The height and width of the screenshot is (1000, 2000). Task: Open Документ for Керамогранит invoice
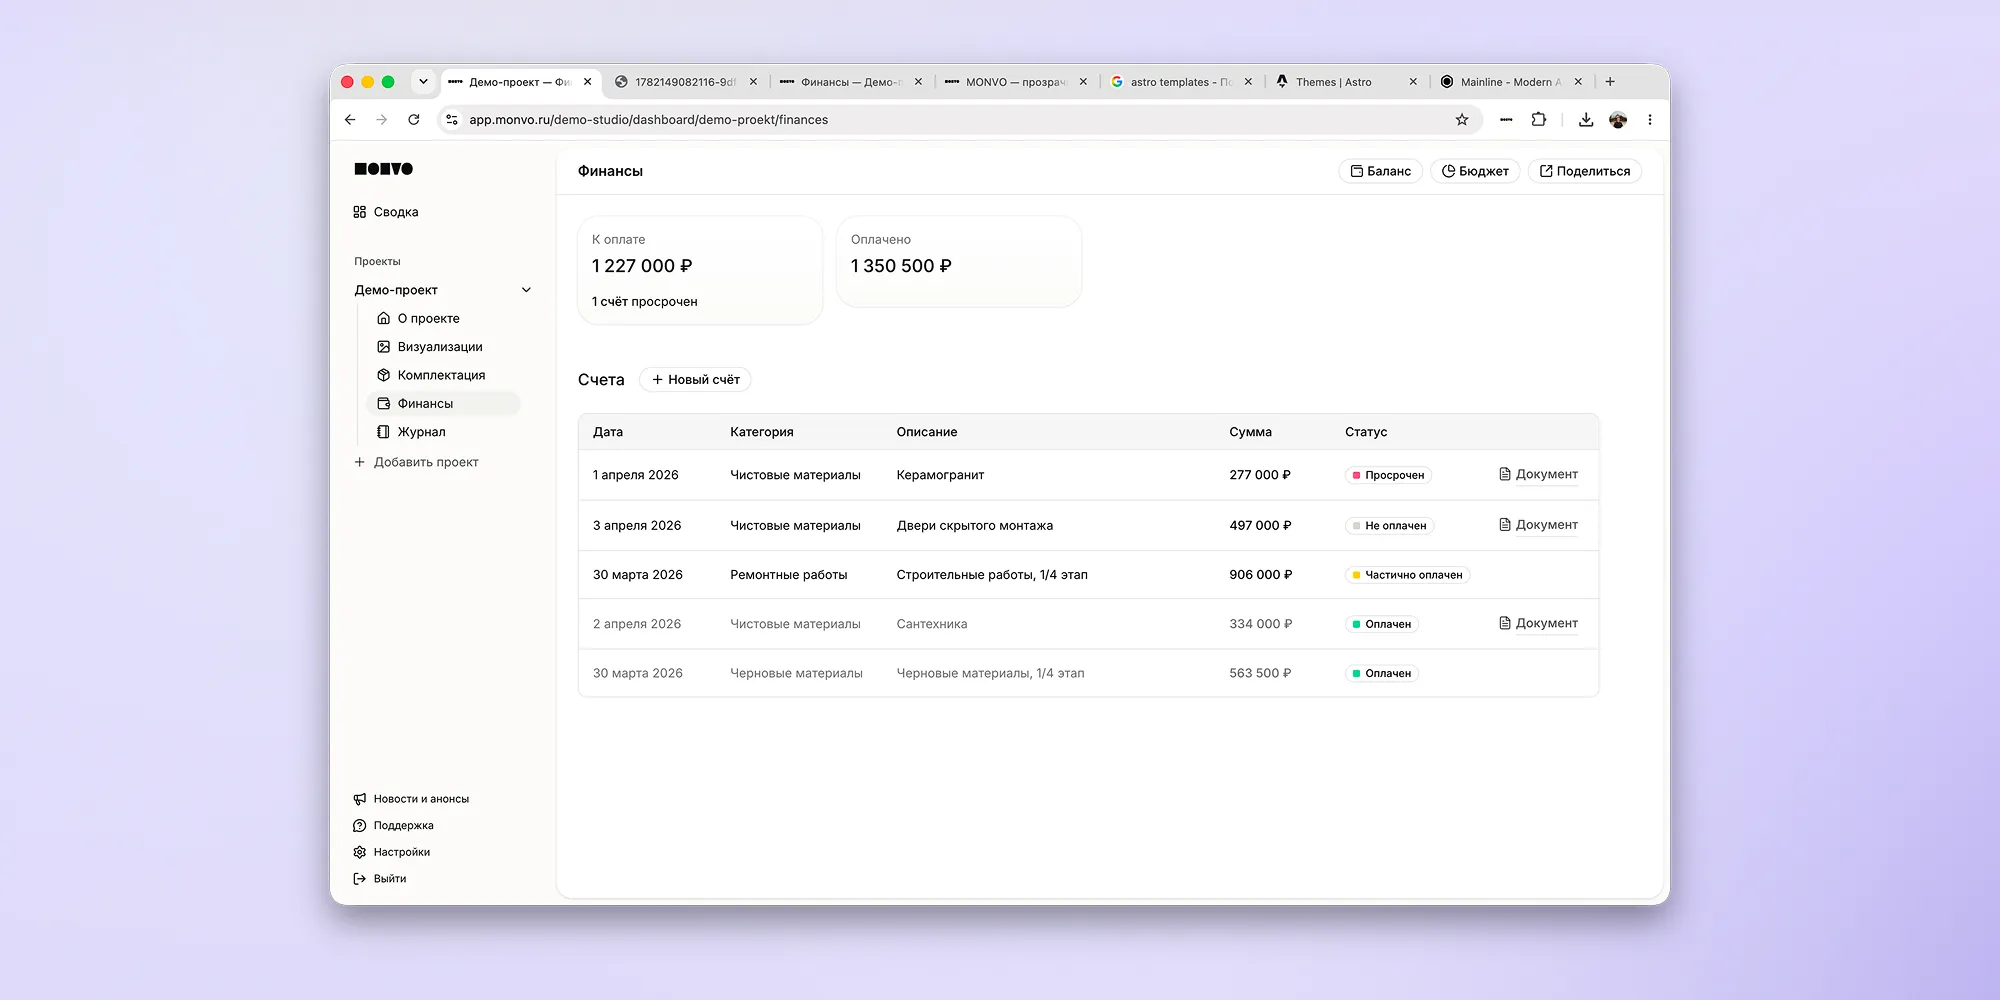click(x=1538, y=474)
